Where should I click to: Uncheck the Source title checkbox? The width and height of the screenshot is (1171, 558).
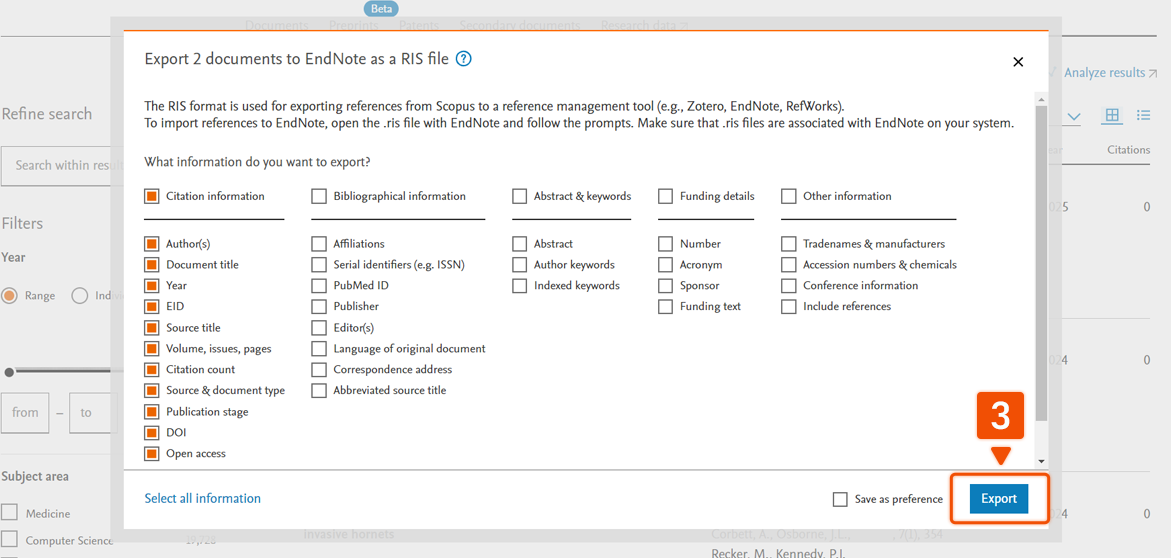point(152,327)
